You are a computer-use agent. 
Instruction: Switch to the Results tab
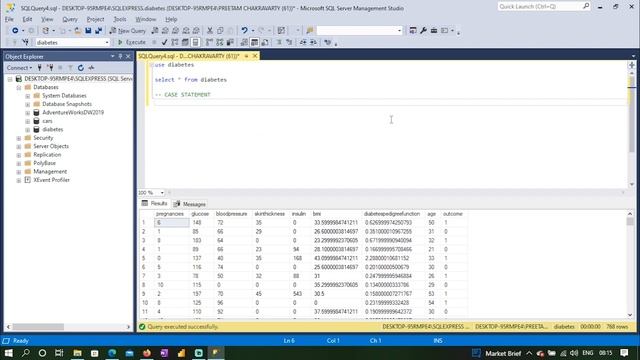(x=155, y=203)
